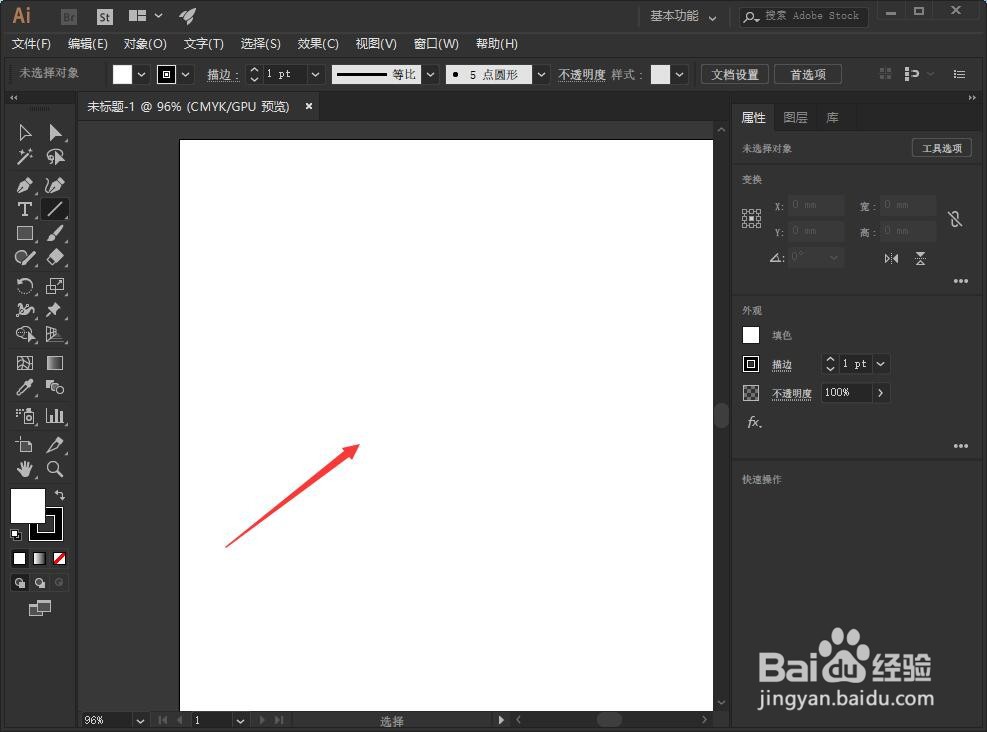This screenshot has width=987, height=732.
Task: Open the 文件(F) menu
Action: coord(31,43)
